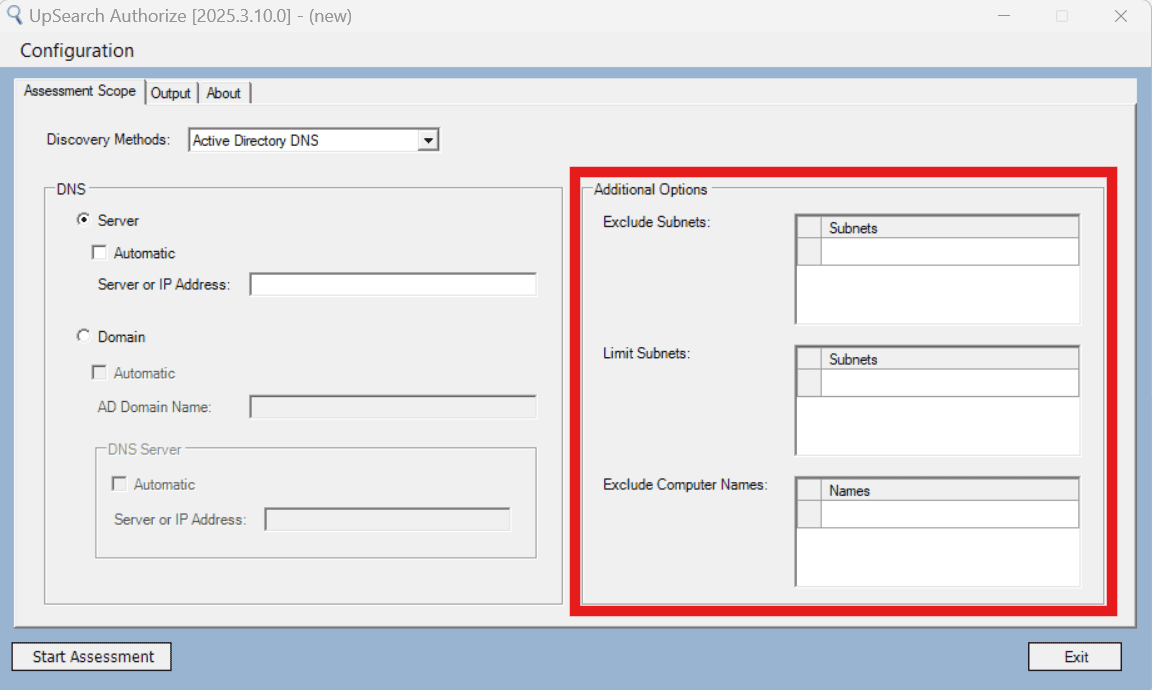The image size is (1152, 690).
Task: Enable Automatic under the Server option
Action: tap(99, 252)
